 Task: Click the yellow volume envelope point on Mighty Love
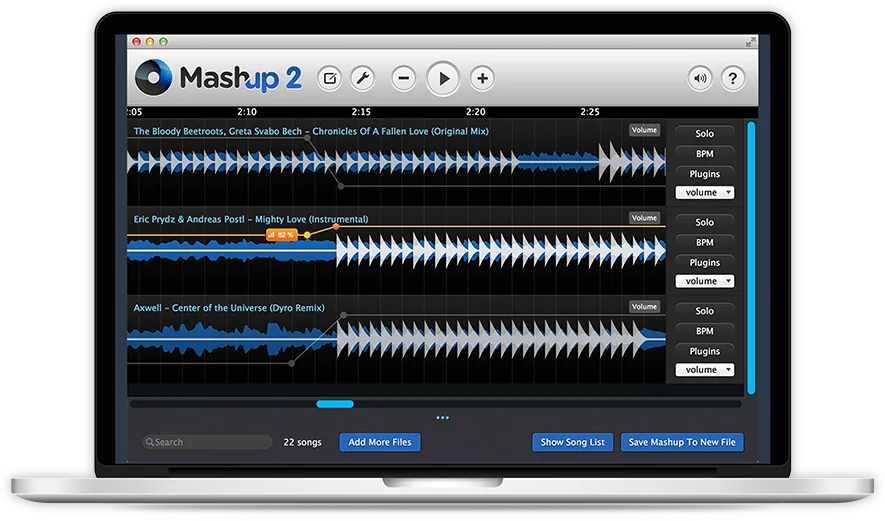pyautogui.click(x=307, y=235)
